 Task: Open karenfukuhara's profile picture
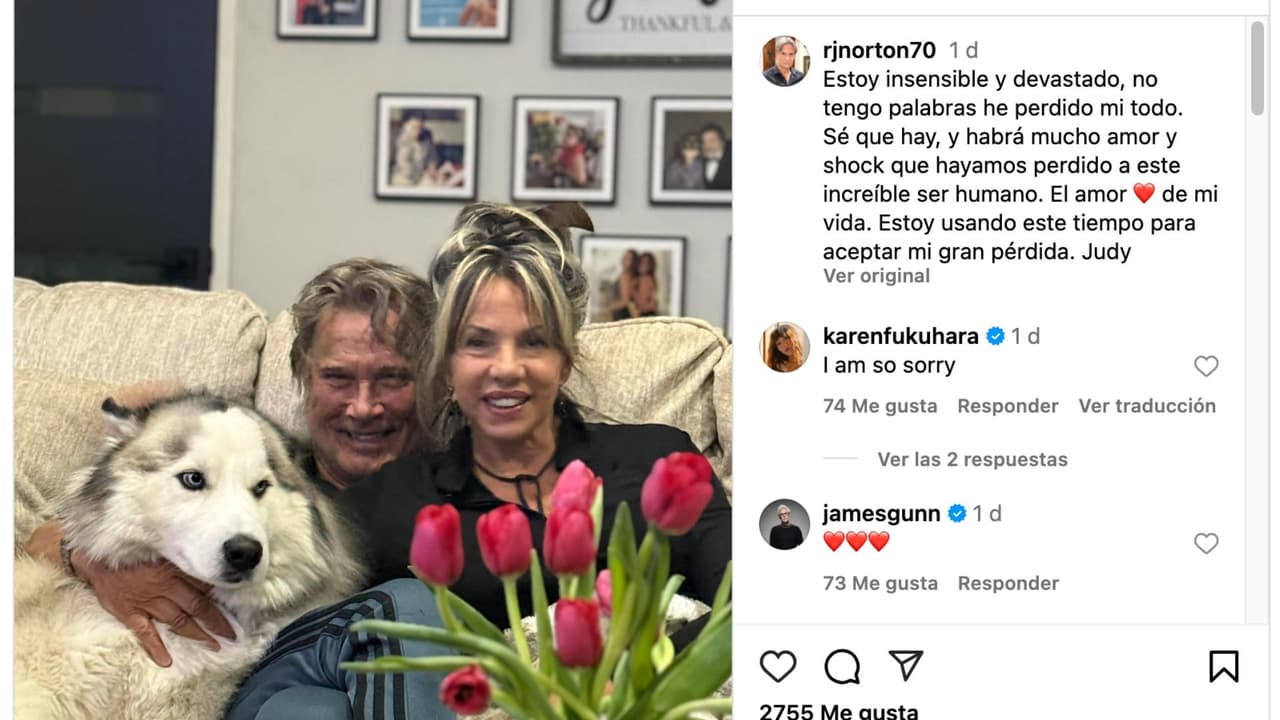click(x=785, y=347)
